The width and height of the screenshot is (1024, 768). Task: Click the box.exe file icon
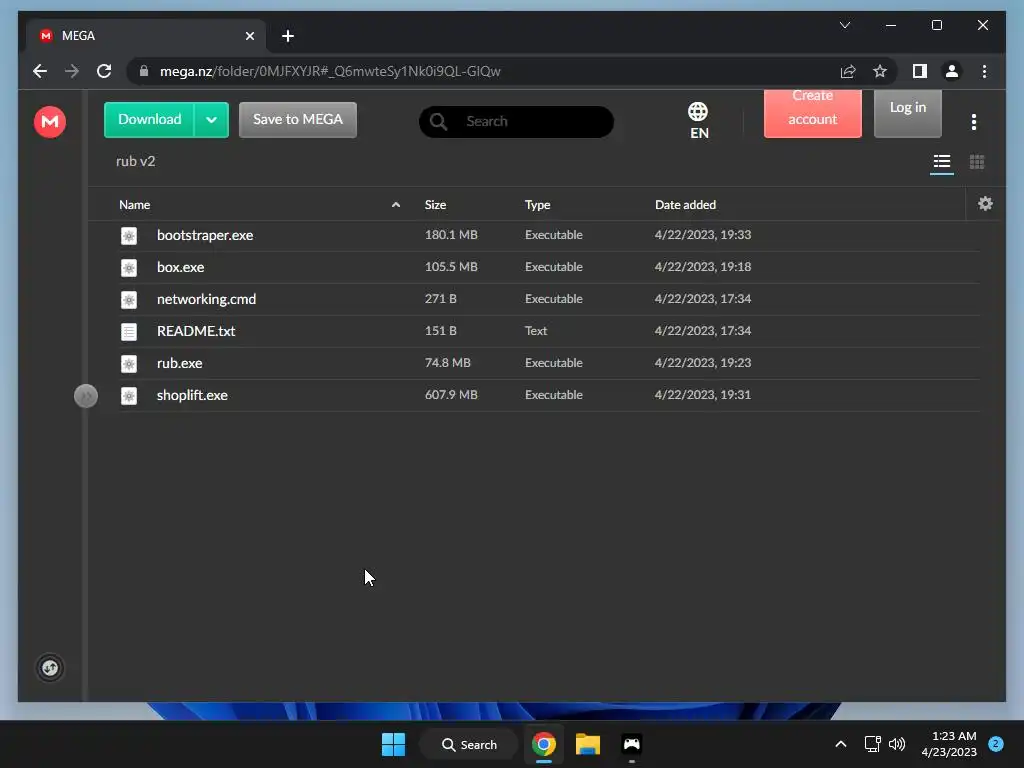129,267
